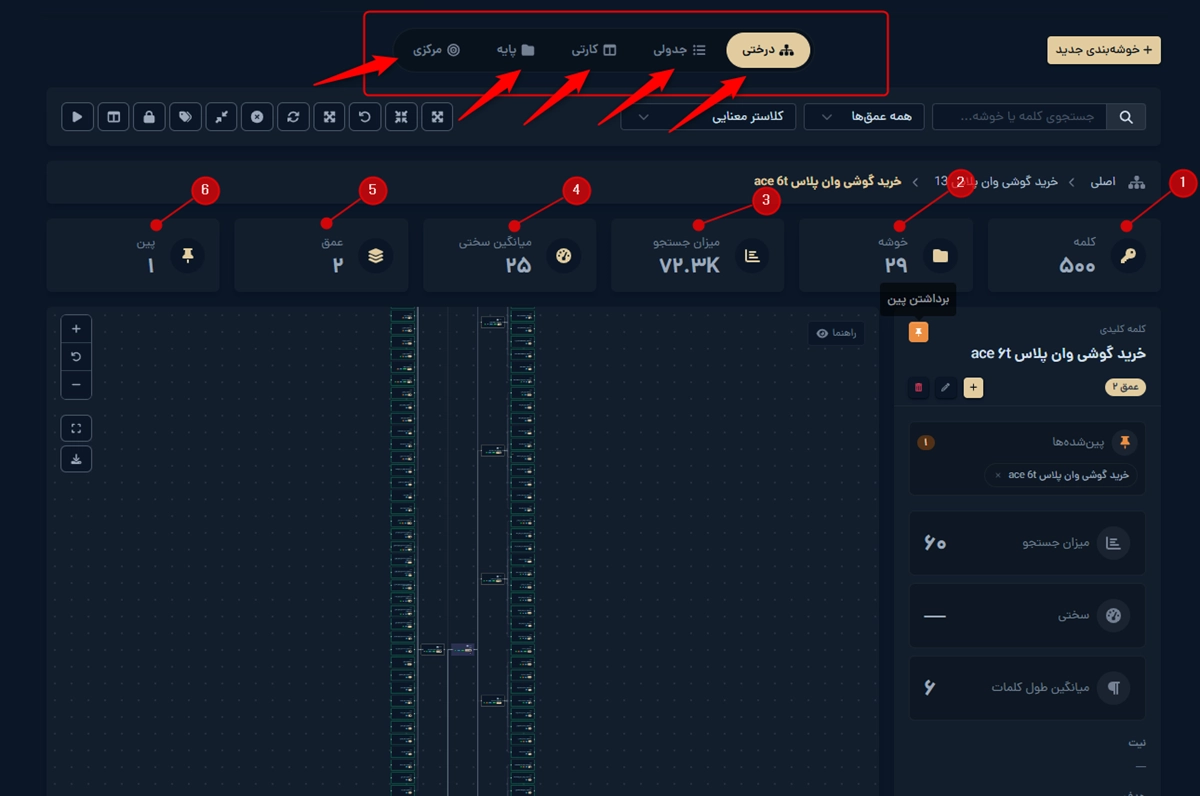This screenshot has width=1200, height=796.
Task: Click the padlock icon in the toolbar
Action: pos(149,117)
